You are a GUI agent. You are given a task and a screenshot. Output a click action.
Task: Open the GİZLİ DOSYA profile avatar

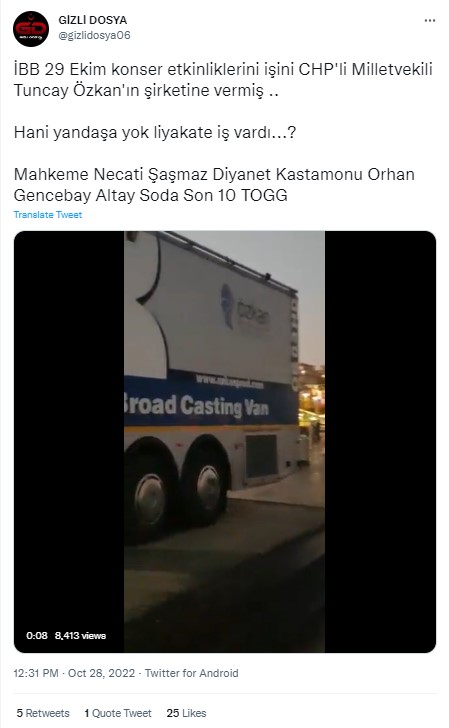pos(31,29)
